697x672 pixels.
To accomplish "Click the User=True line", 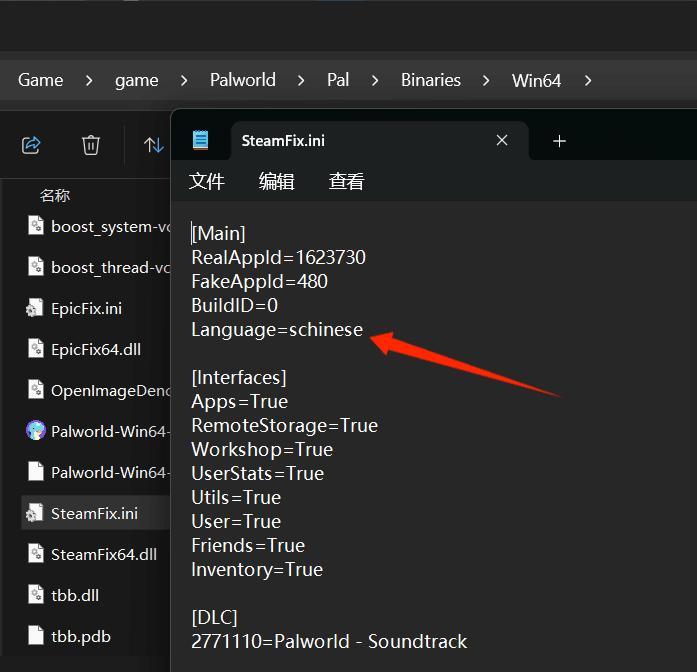I will coord(236,522).
